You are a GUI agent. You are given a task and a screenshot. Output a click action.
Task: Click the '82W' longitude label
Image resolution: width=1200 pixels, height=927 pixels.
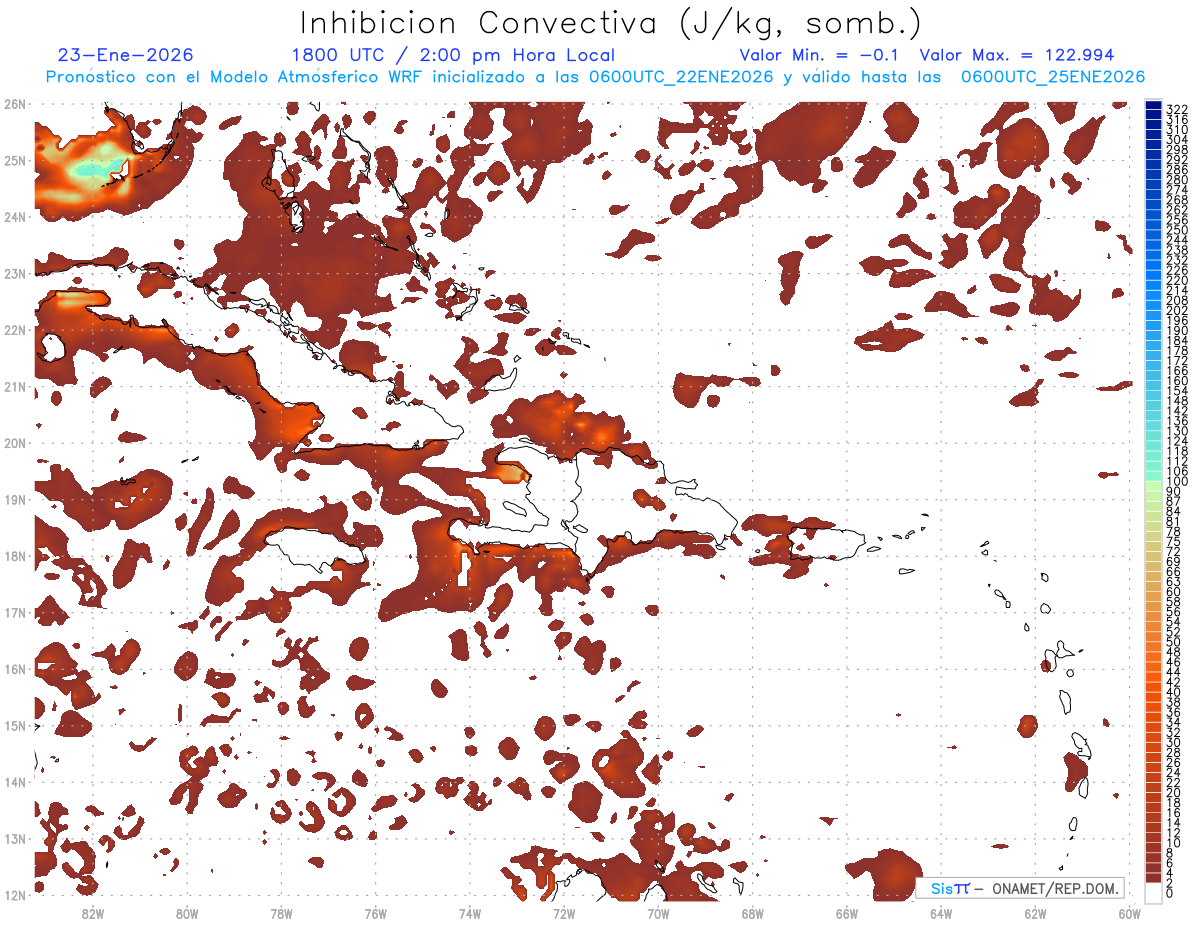92,913
